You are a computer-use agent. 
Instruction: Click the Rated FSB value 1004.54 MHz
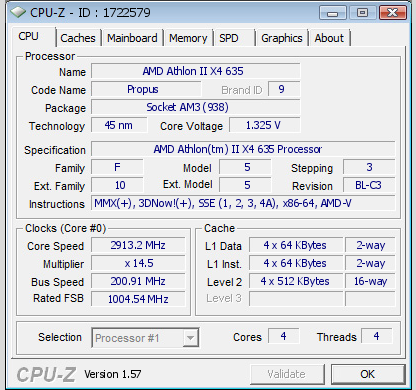click(x=138, y=299)
